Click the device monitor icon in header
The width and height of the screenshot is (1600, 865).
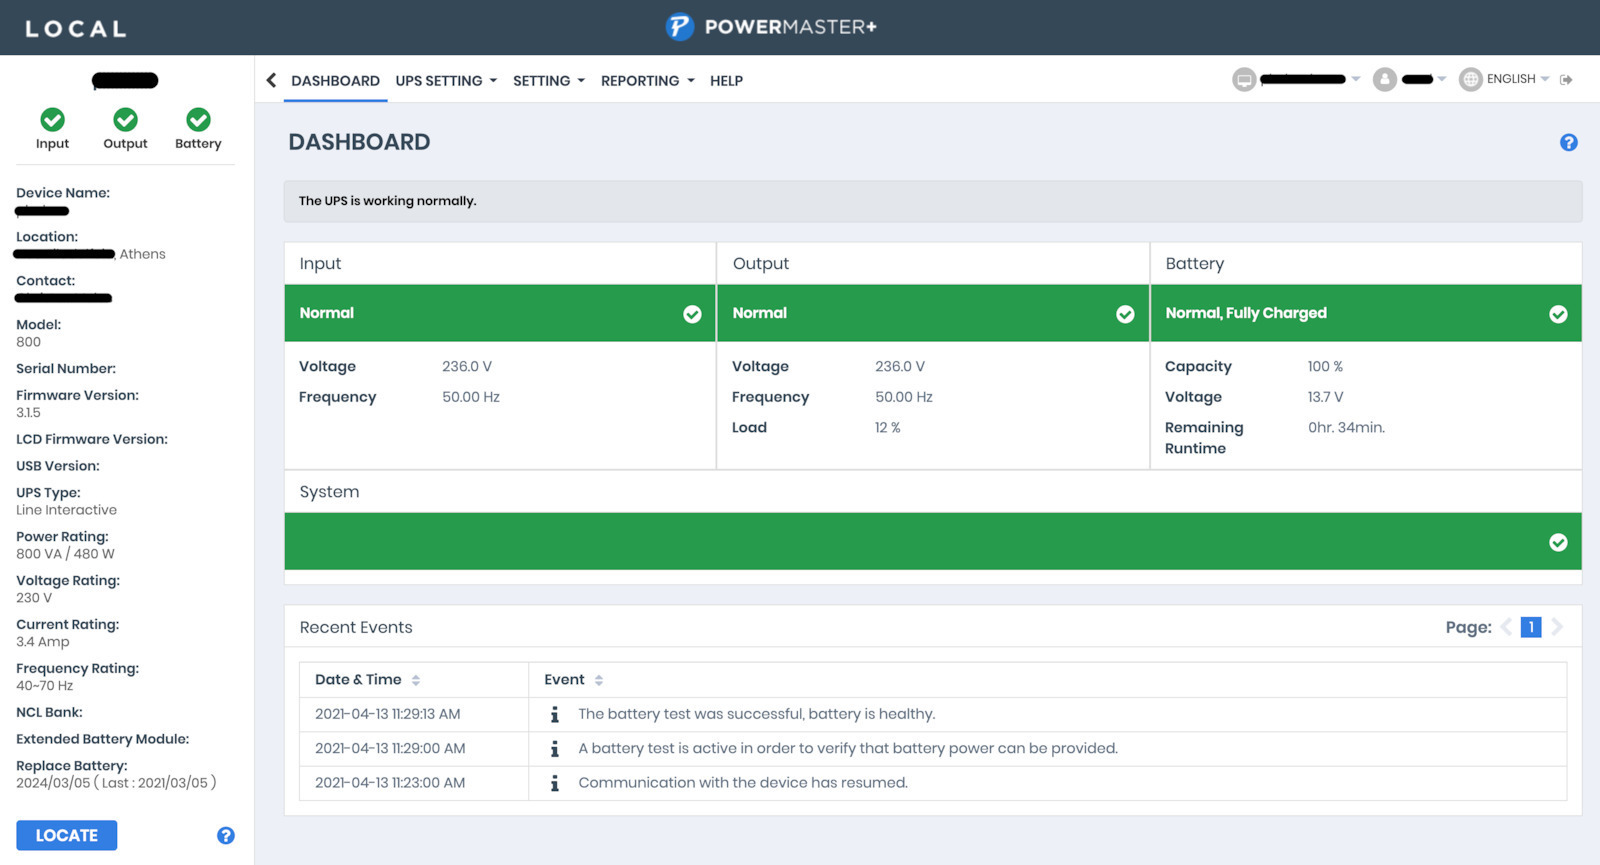point(1244,79)
